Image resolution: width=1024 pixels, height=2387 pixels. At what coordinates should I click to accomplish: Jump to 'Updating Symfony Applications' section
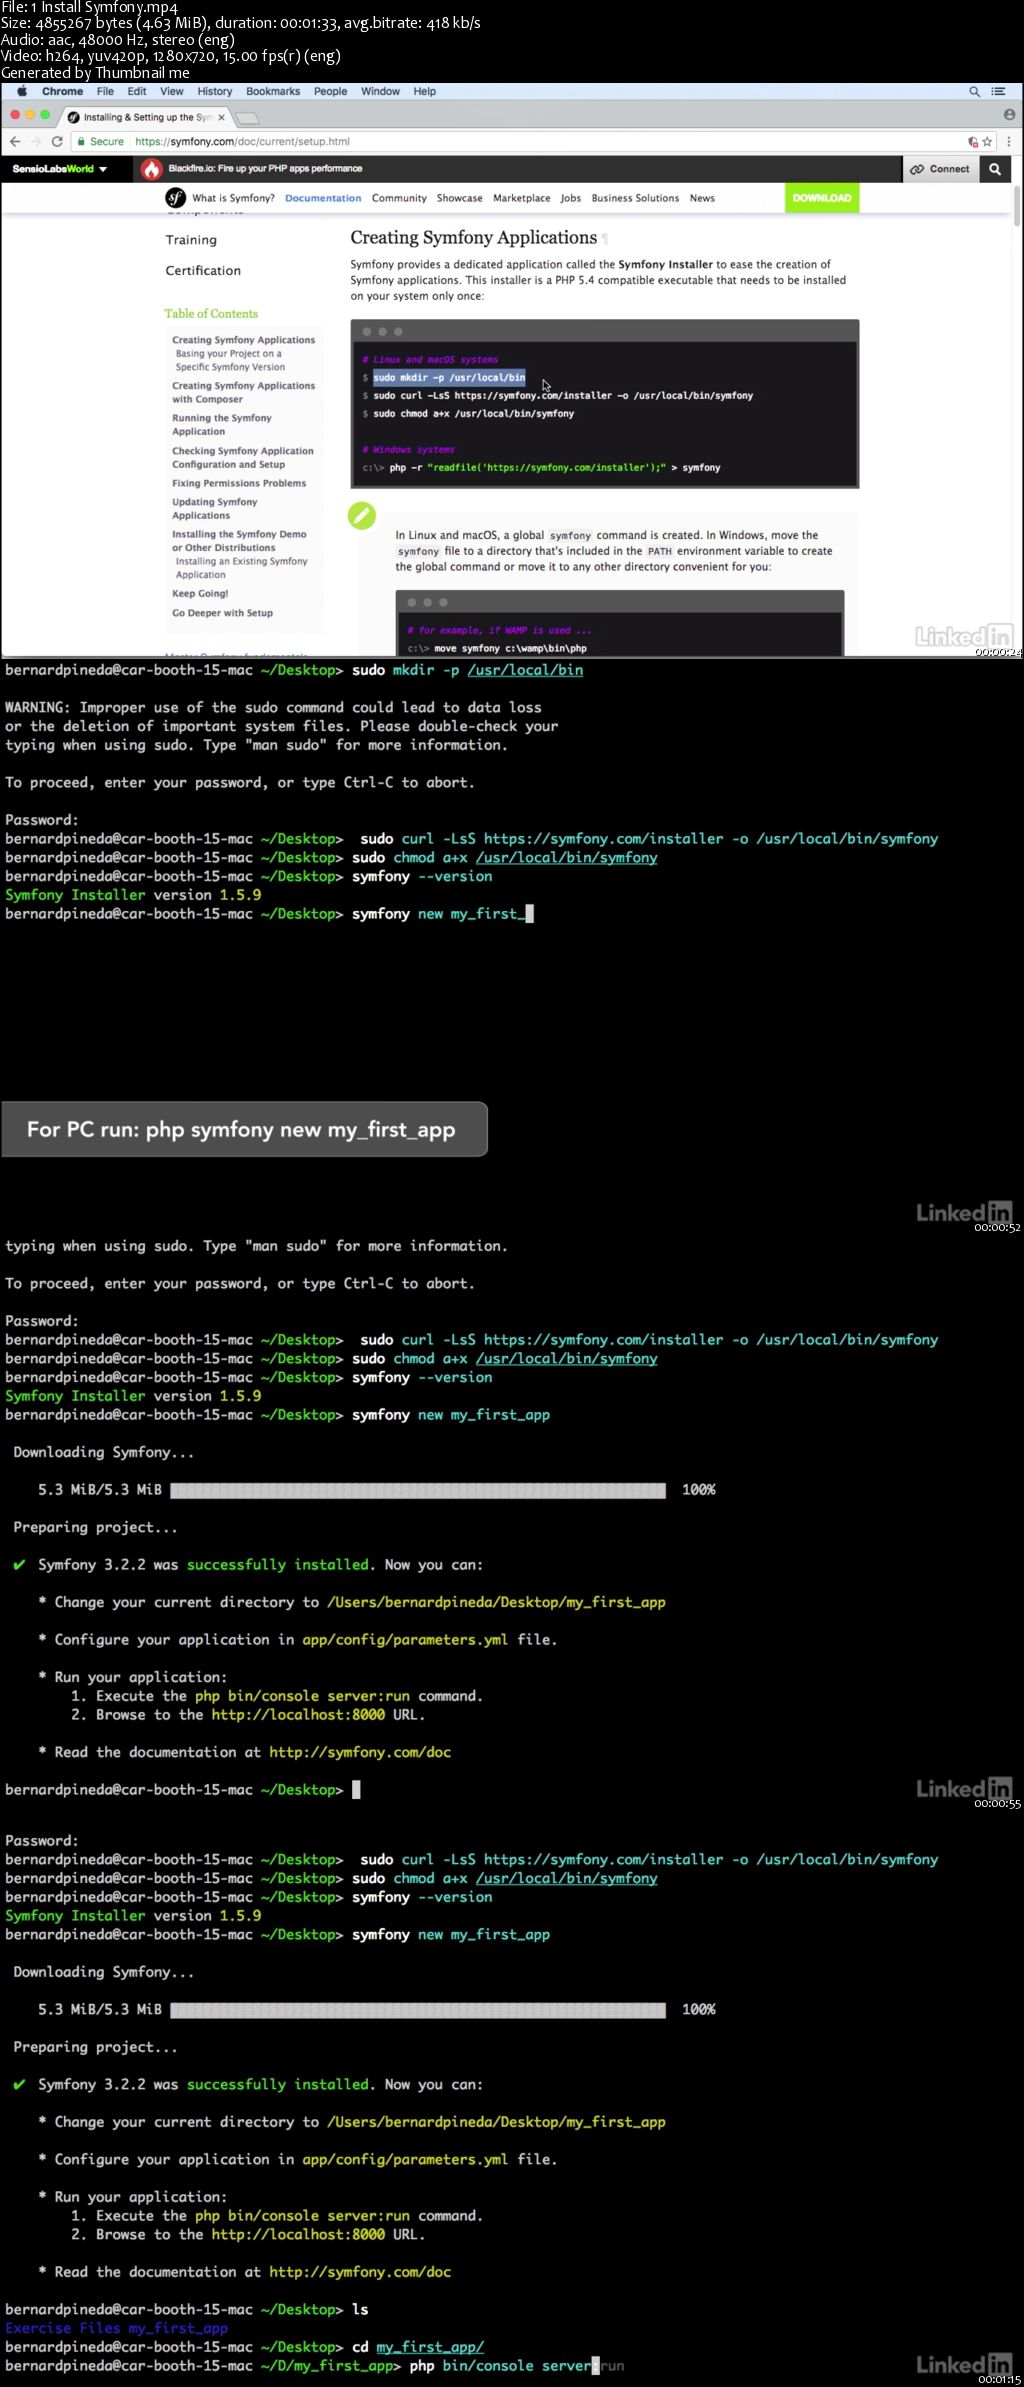click(214, 508)
